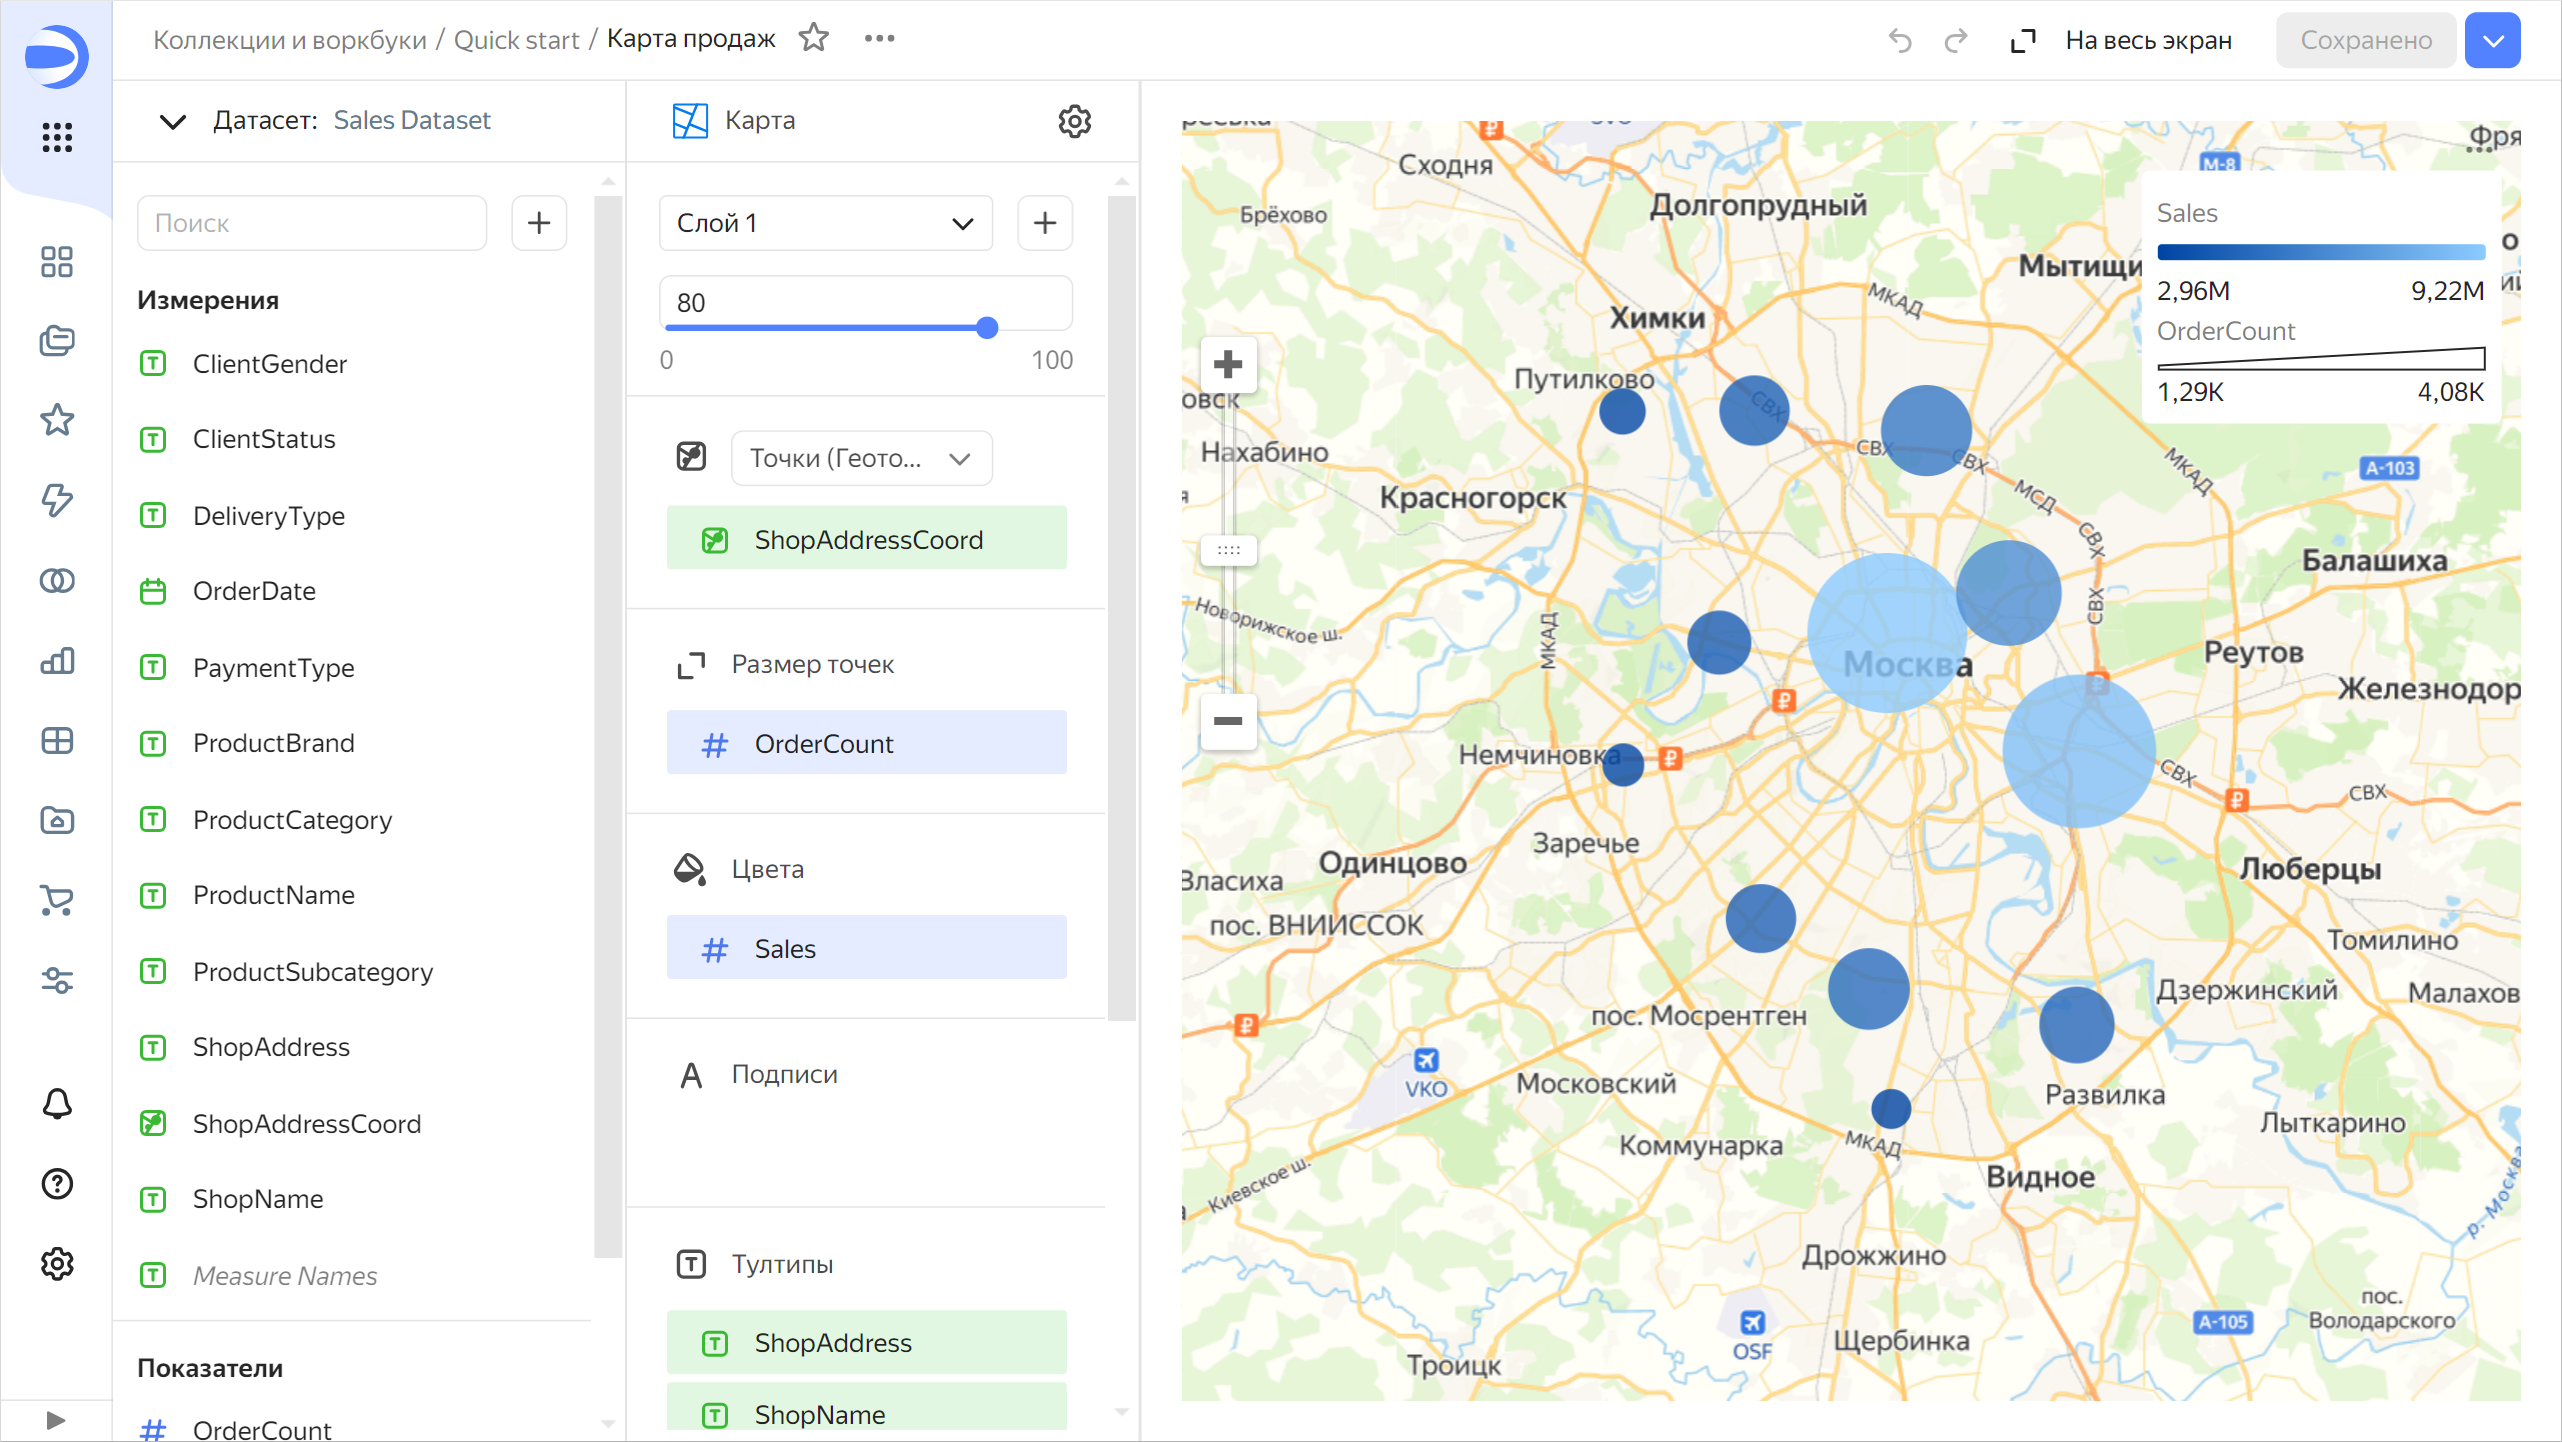Zoom in on the map
Image resolution: width=2562 pixels, height=1442 pixels.
point(1227,364)
